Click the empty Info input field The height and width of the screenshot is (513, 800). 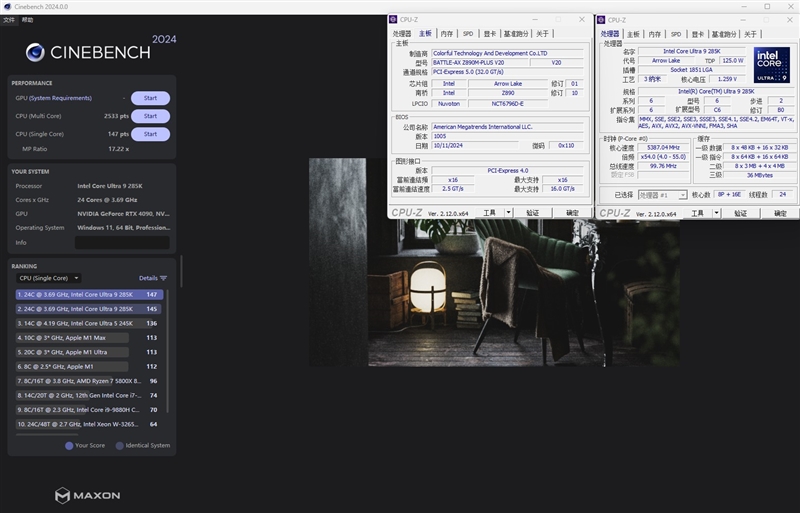pyautogui.click(x=122, y=242)
